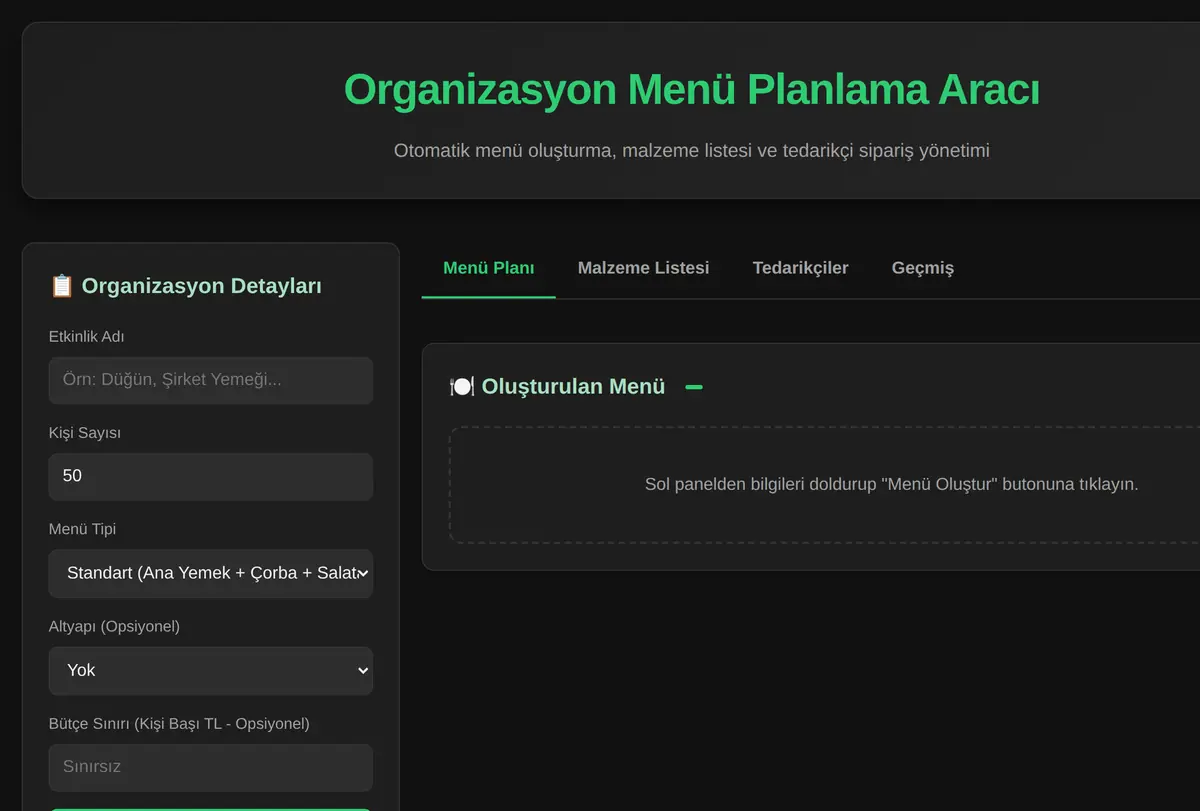Click the Organizasyon Detayları heading
This screenshot has width=1200, height=811.
[201, 286]
